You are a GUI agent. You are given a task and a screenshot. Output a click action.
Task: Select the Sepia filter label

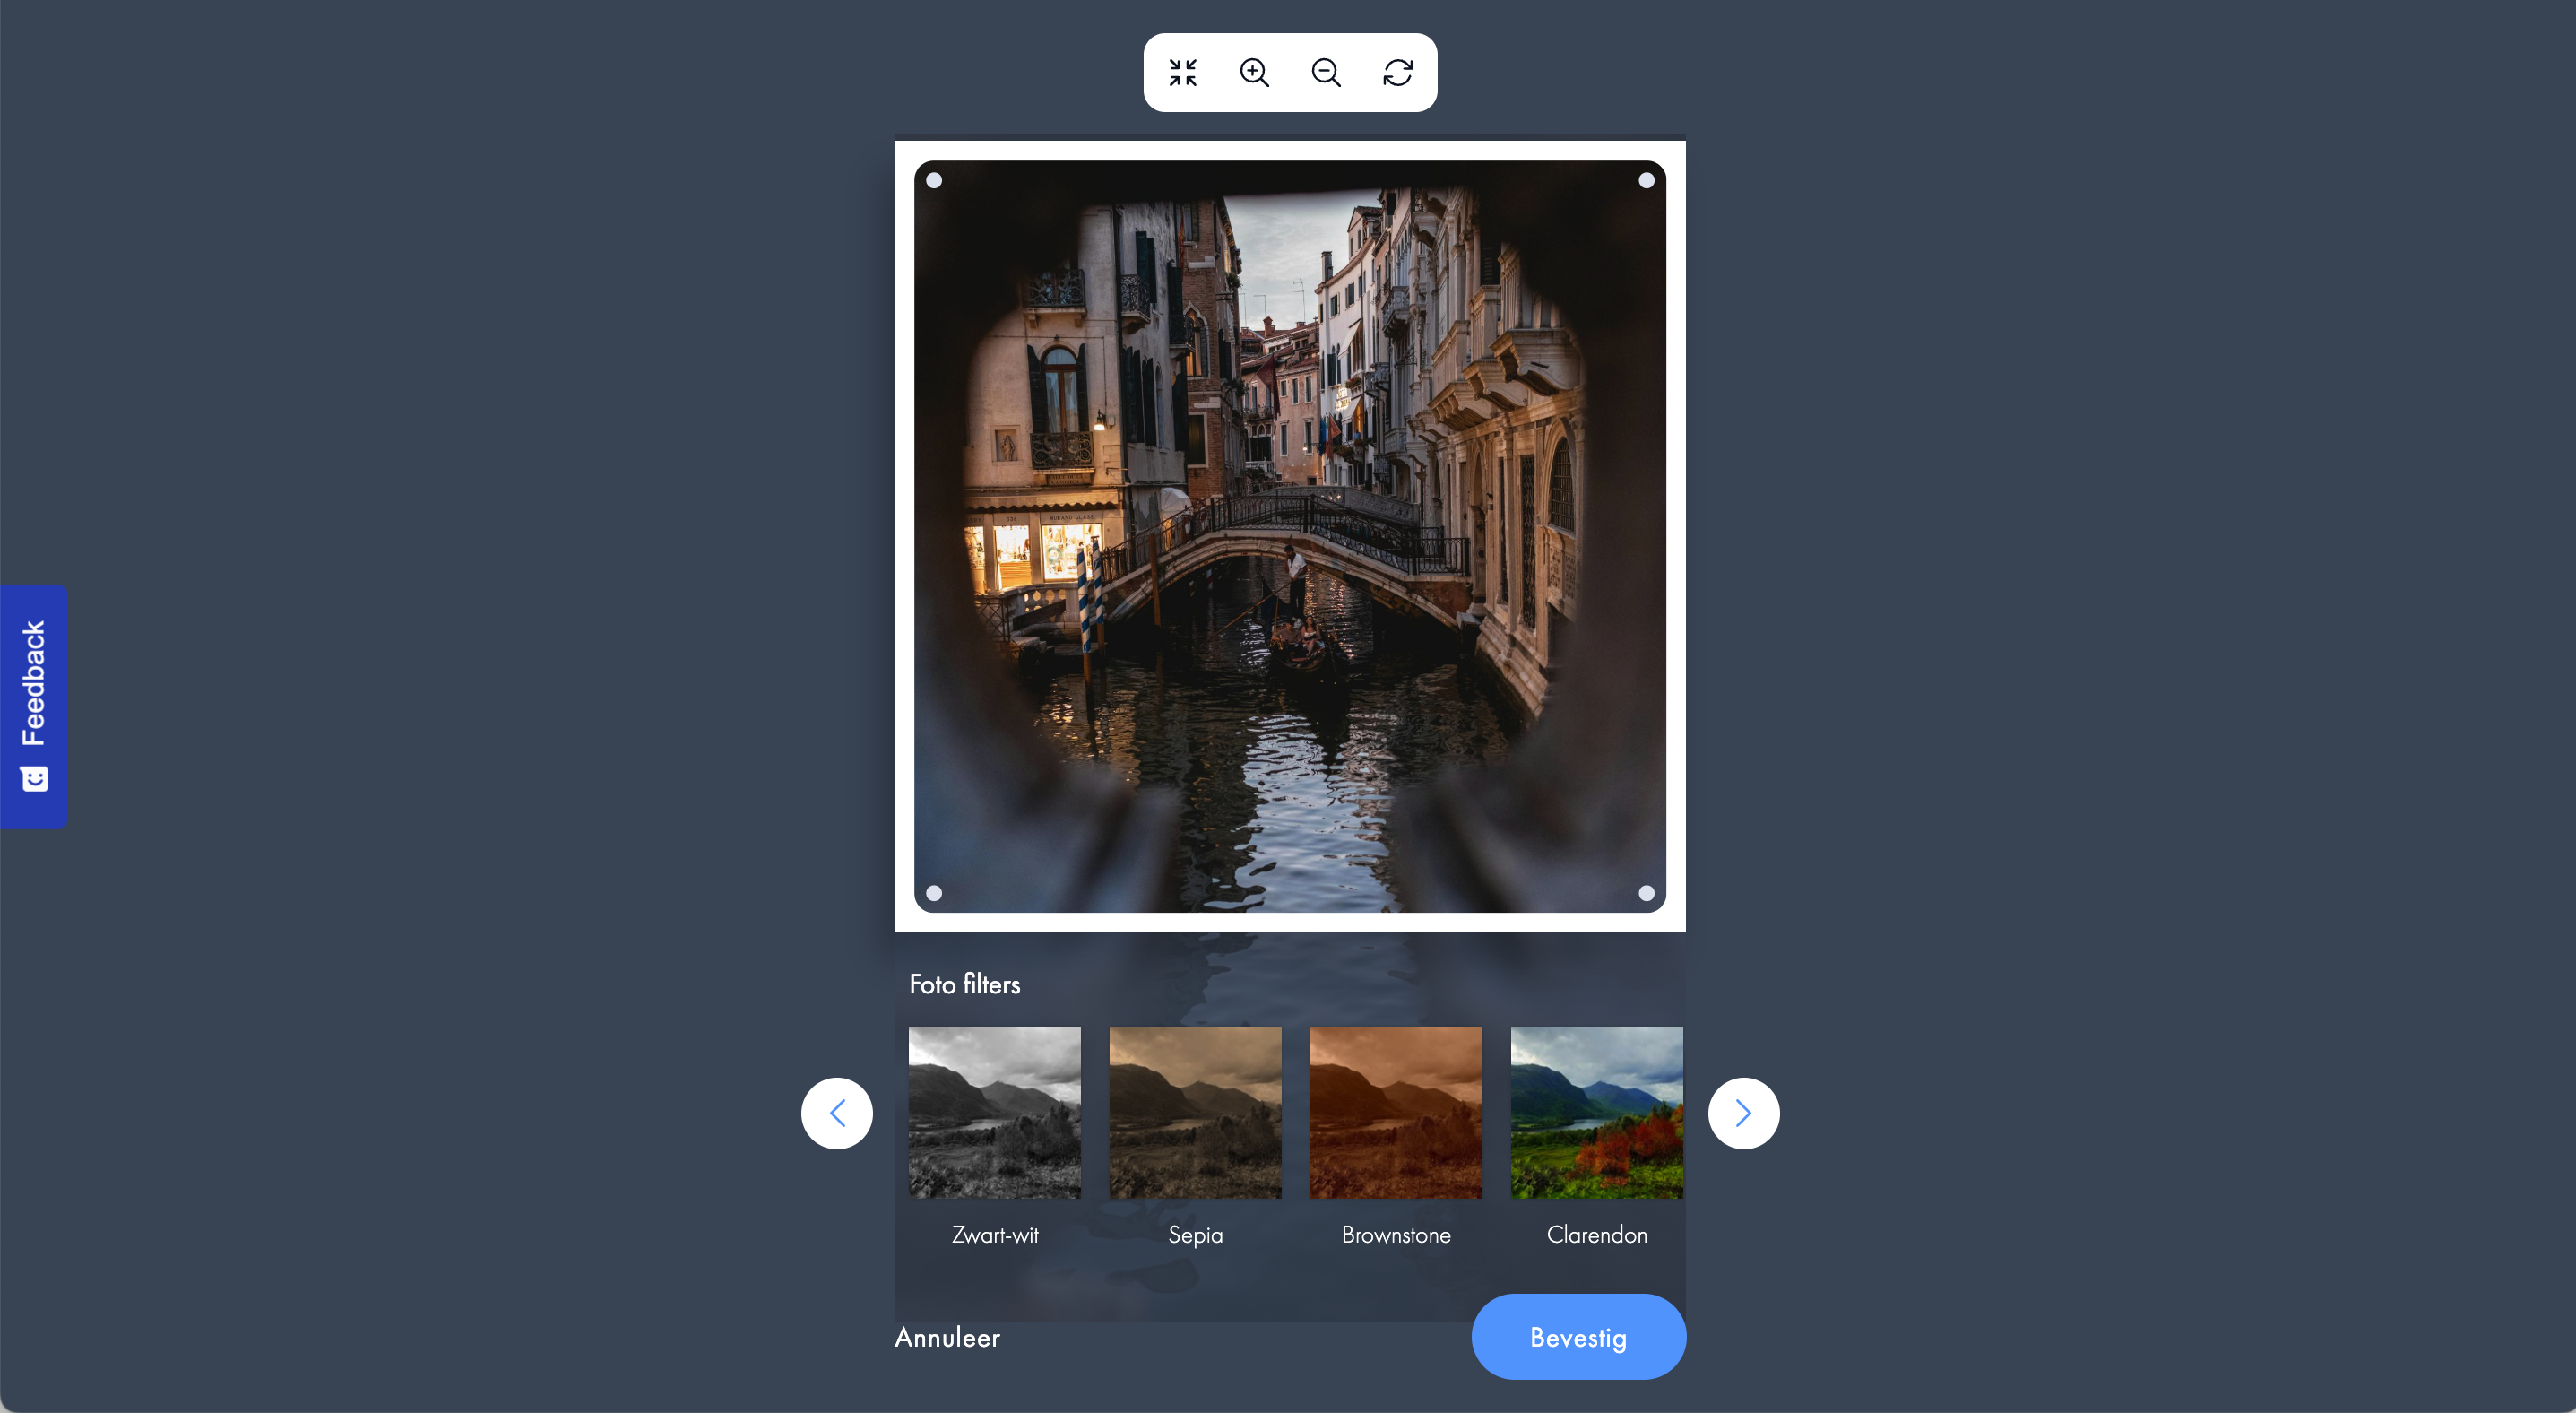1195,1235
